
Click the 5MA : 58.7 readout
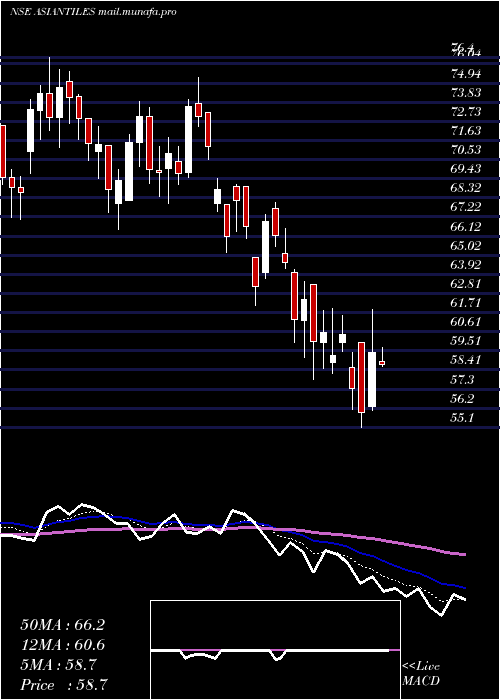58,665
